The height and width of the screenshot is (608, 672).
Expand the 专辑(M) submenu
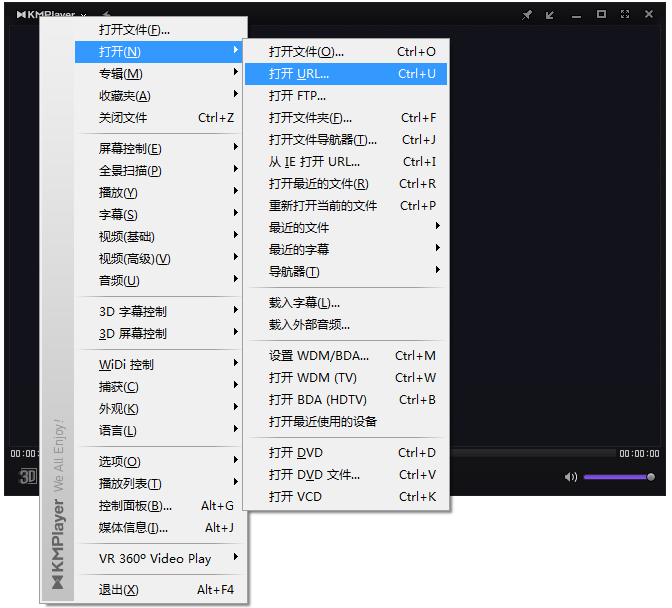[159, 74]
